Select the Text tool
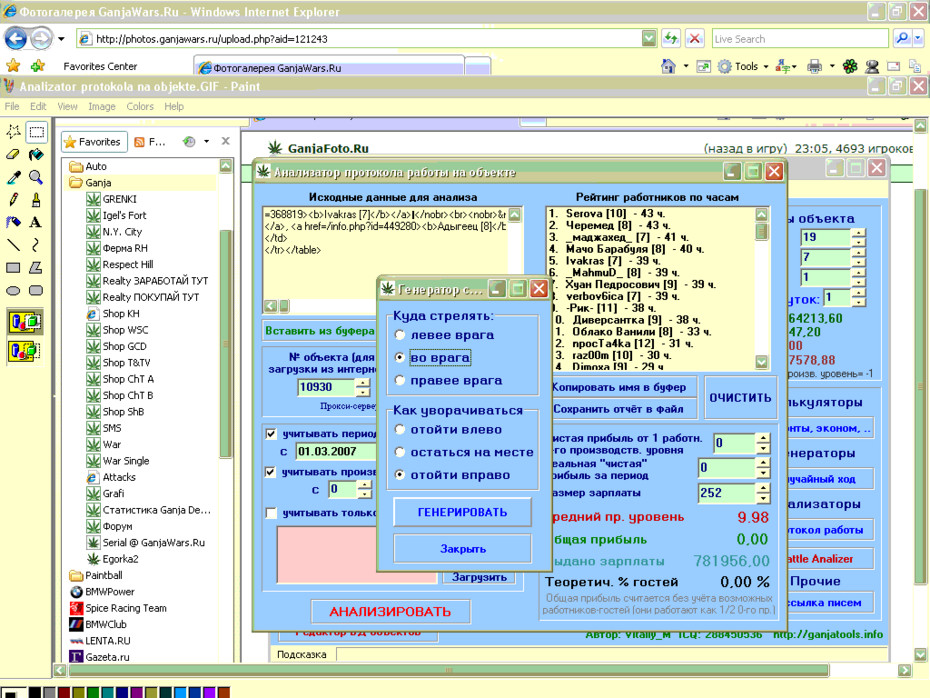This screenshot has width=930, height=698. coord(36,222)
